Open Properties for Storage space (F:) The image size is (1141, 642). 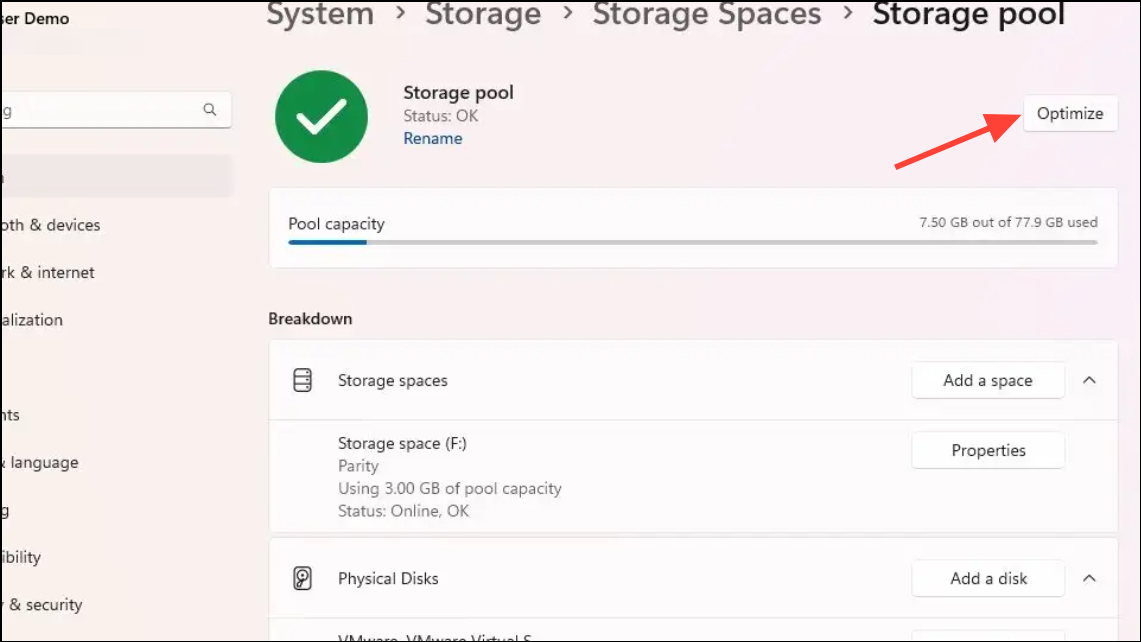coord(987,450)
